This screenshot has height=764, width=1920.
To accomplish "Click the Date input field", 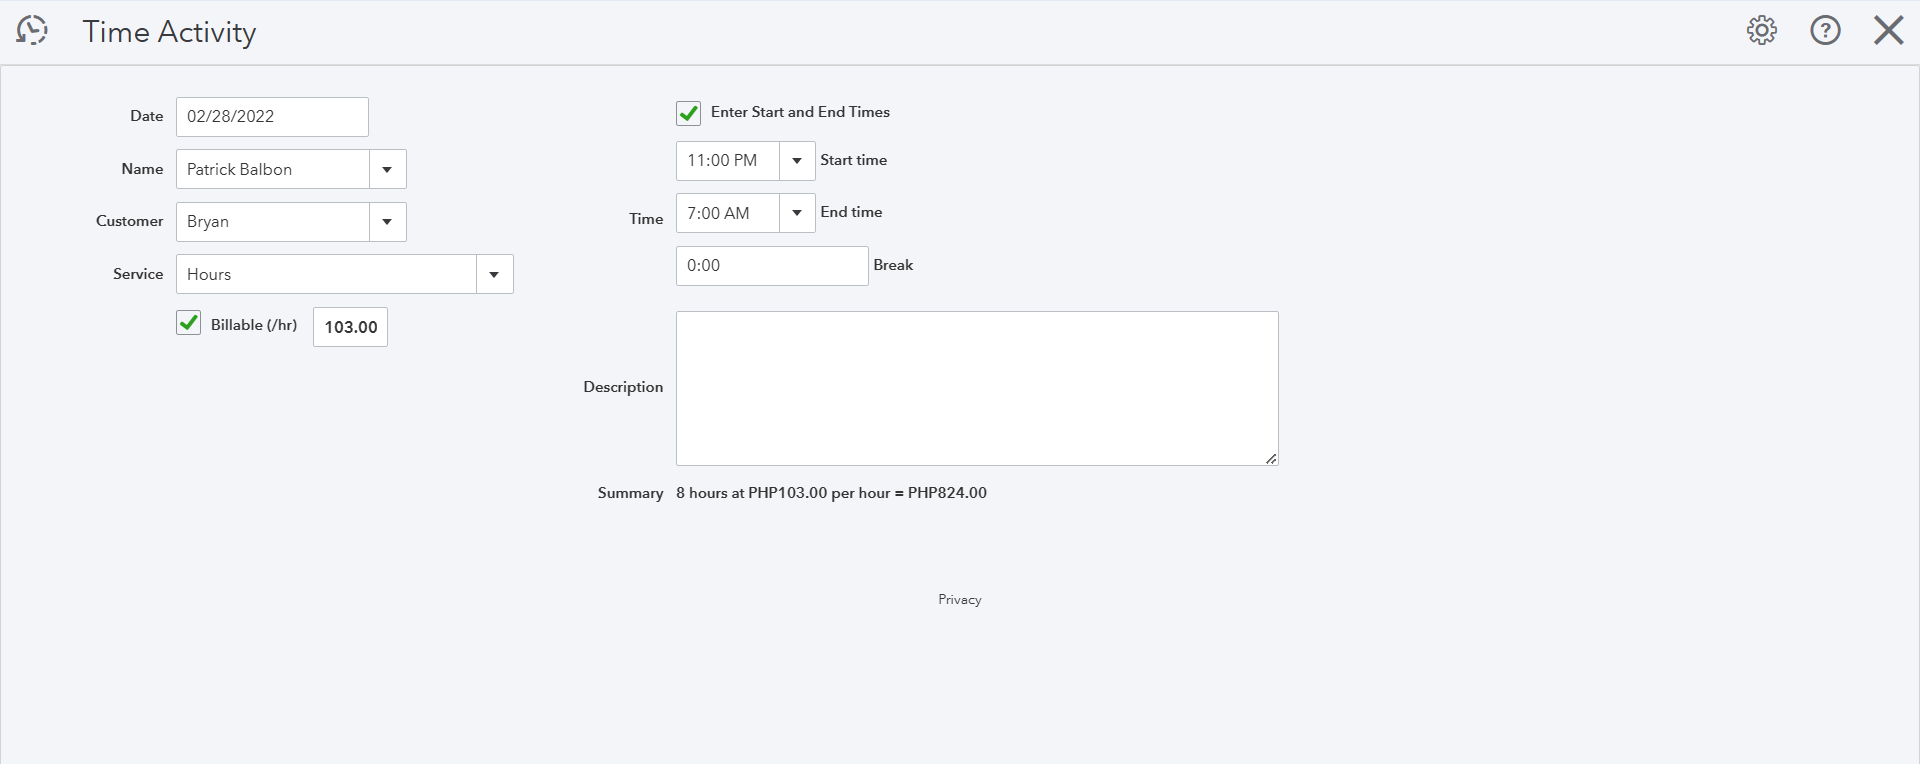I will point(272,117).
